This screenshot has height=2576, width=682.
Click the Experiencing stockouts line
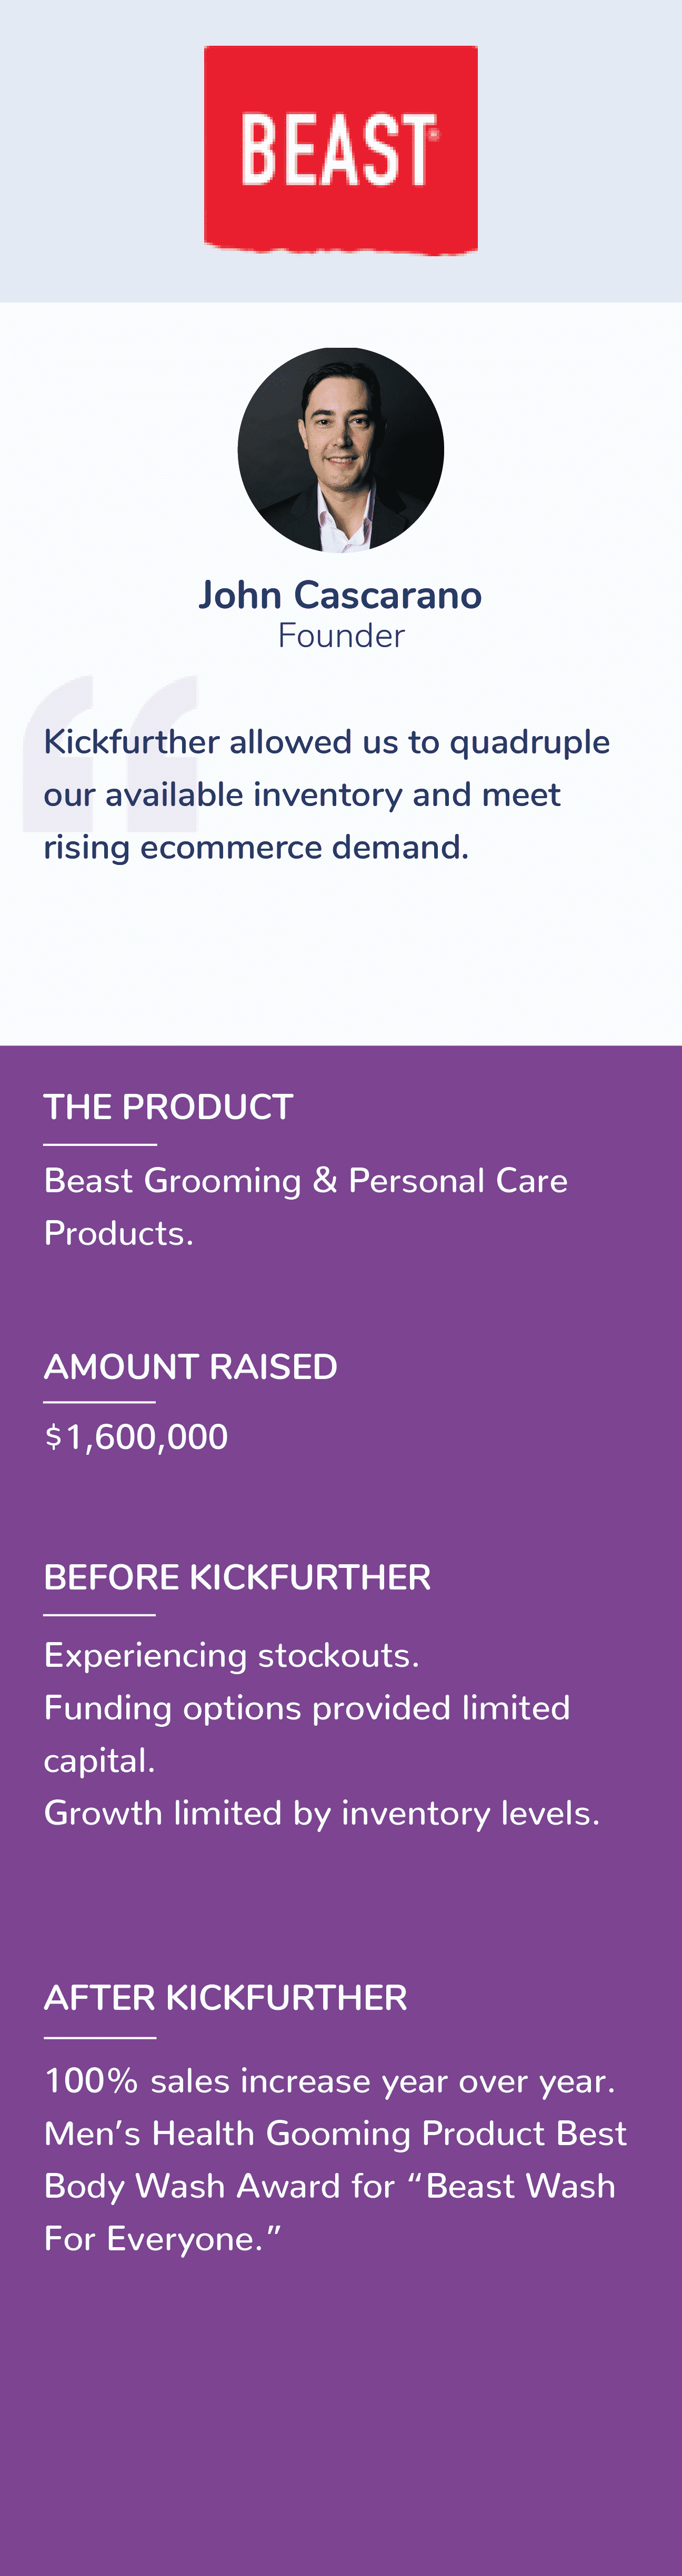(x=231, y=1656)
